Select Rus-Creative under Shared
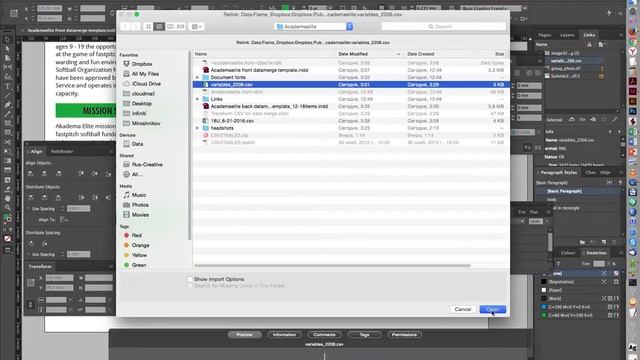Viewport: 640px width, 360px height. [147, 164]
